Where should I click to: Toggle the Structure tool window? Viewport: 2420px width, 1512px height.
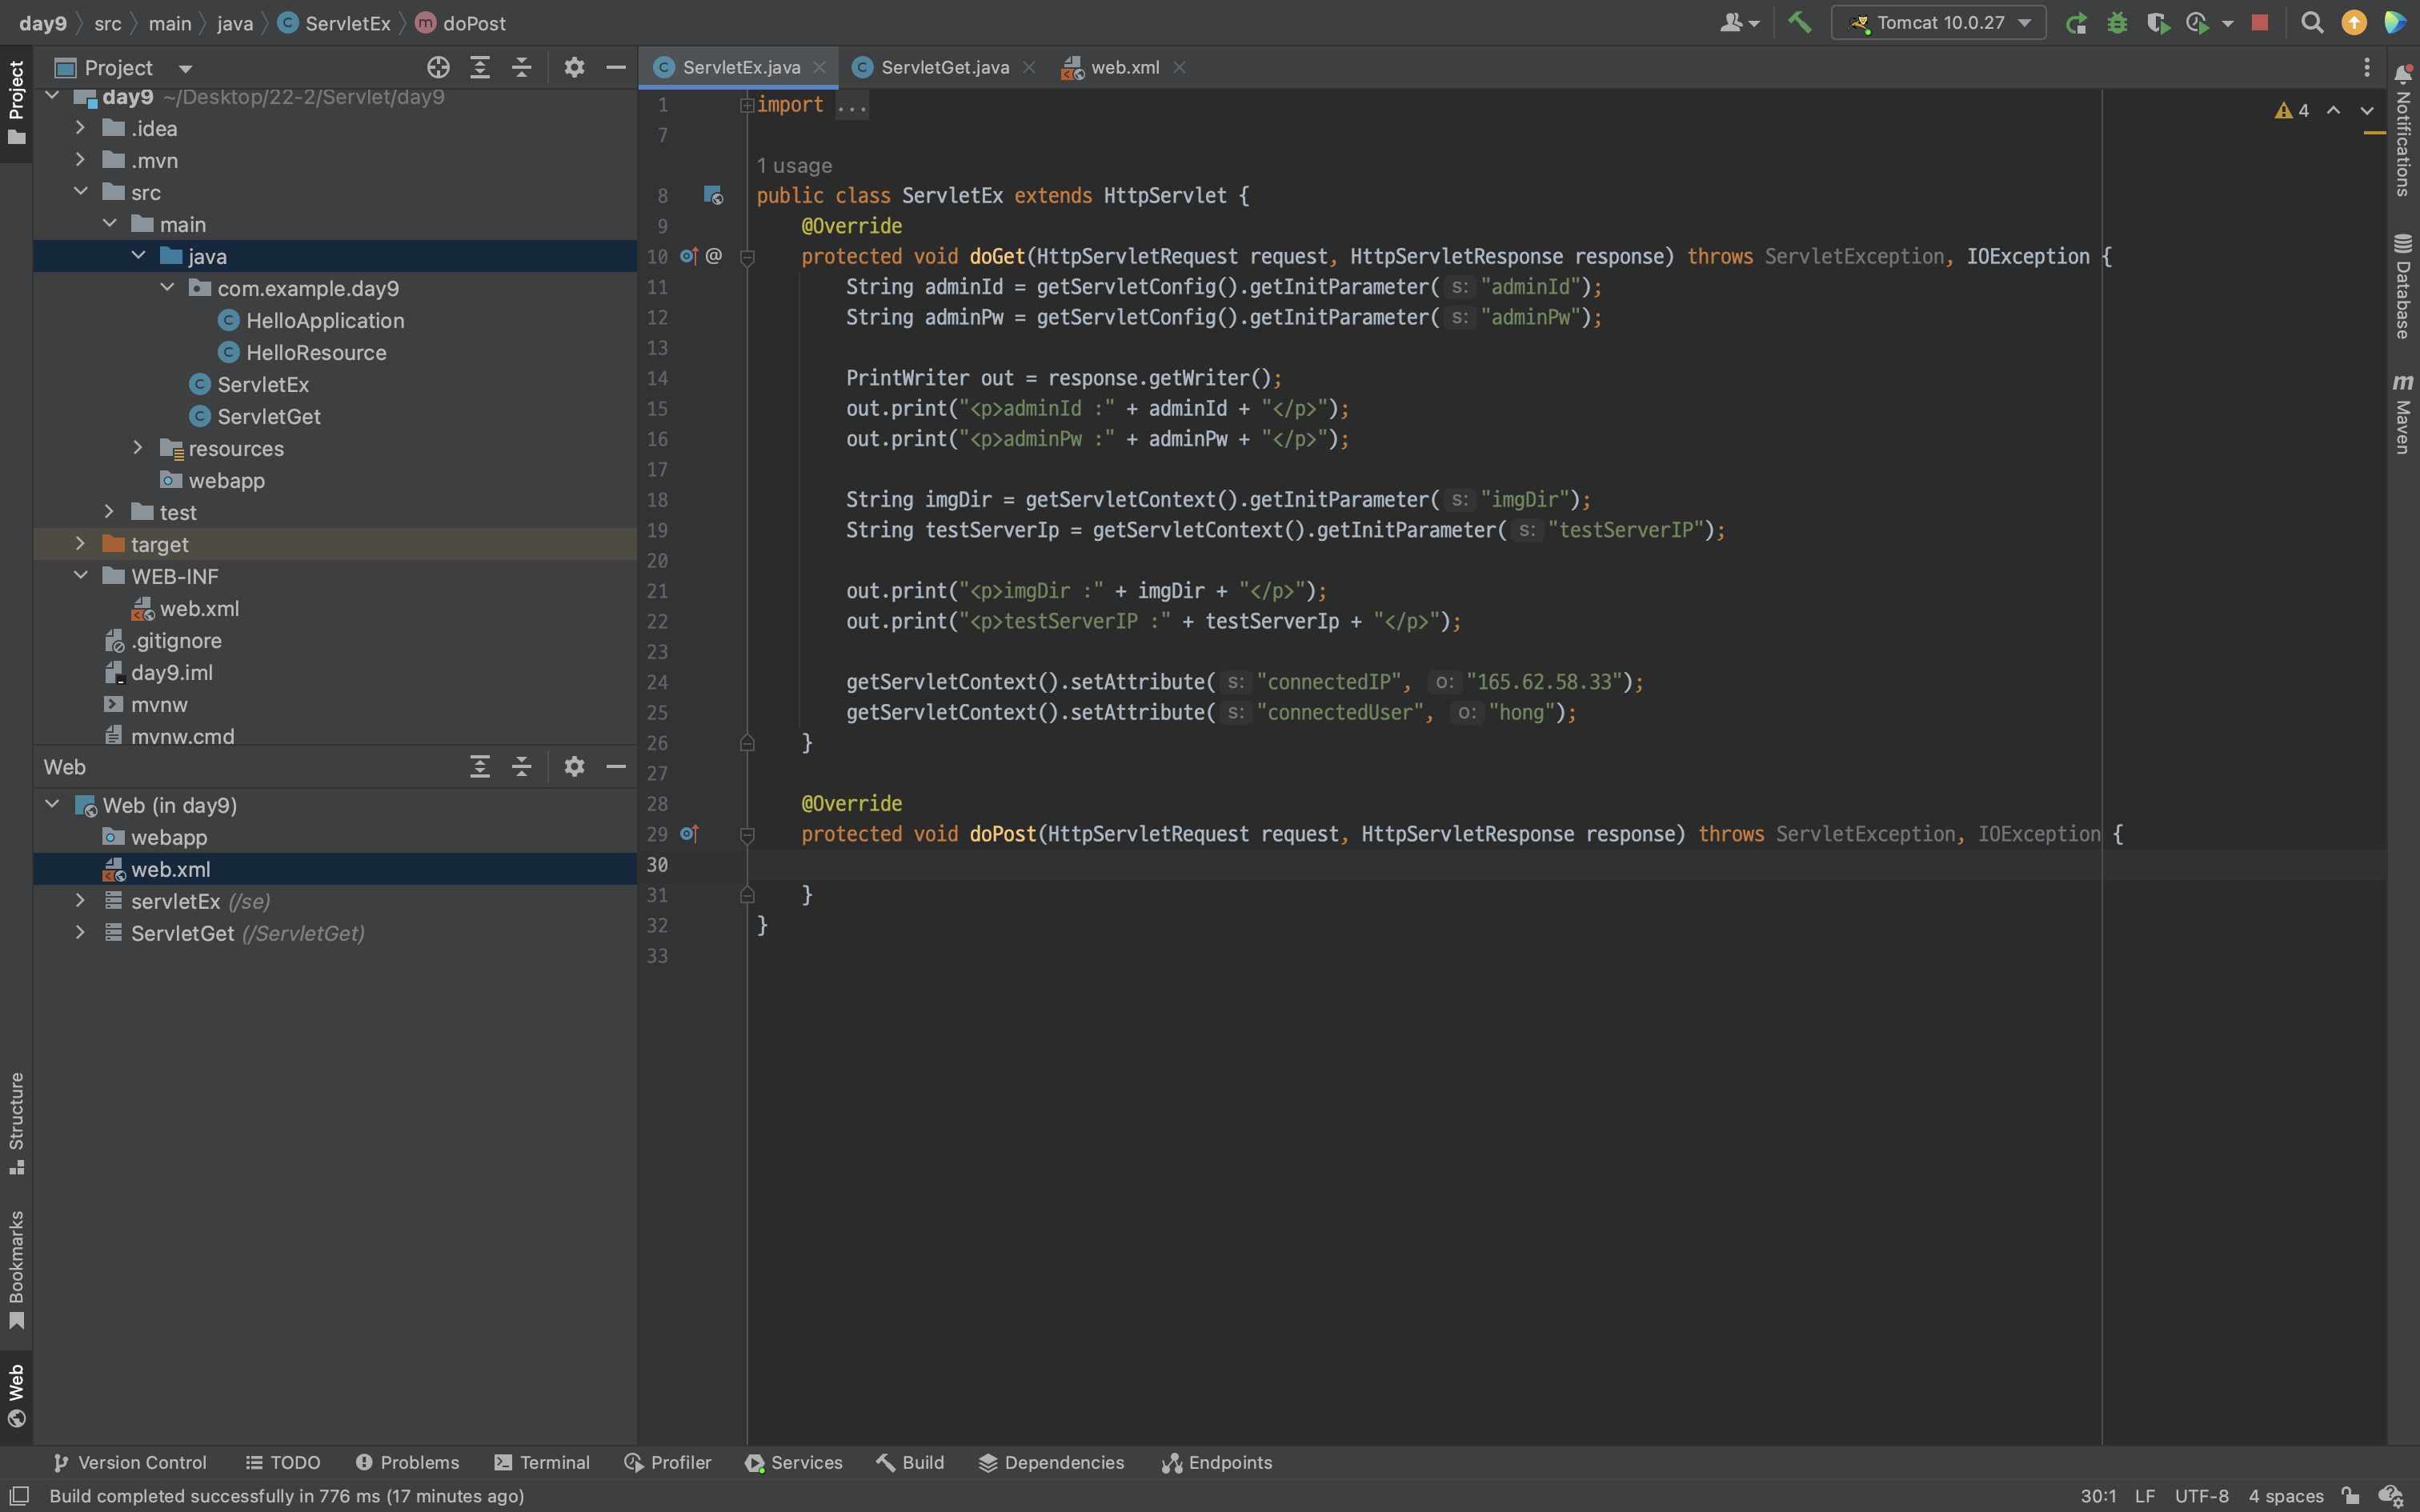16,1122
